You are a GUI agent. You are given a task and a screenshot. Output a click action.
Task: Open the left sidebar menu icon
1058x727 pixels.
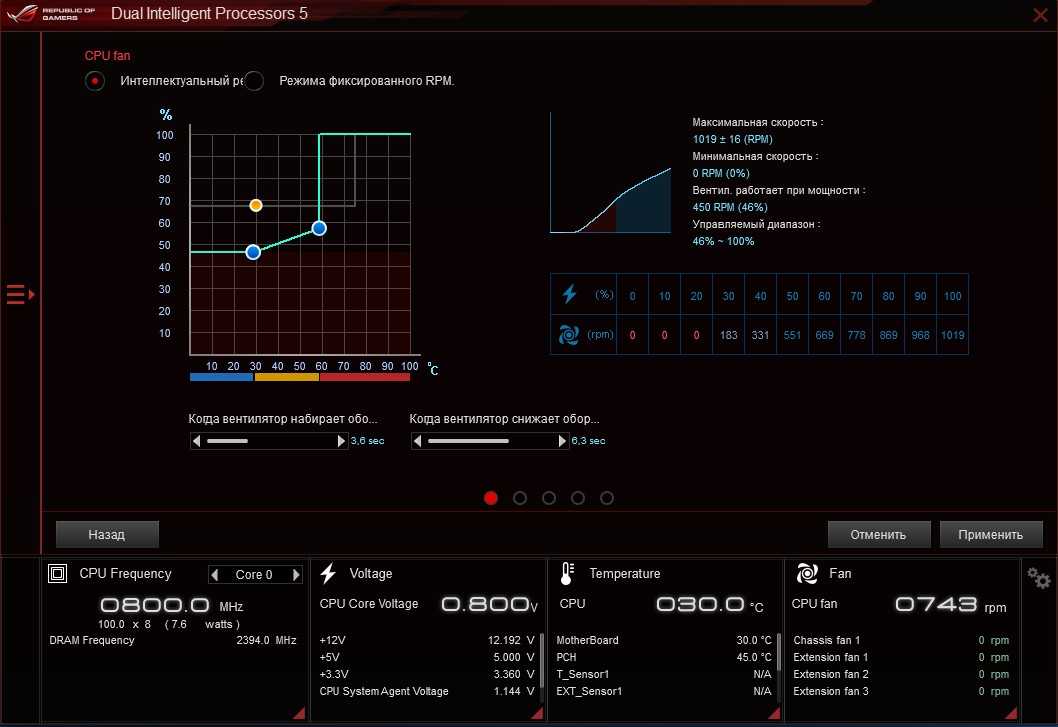point(20,294)
